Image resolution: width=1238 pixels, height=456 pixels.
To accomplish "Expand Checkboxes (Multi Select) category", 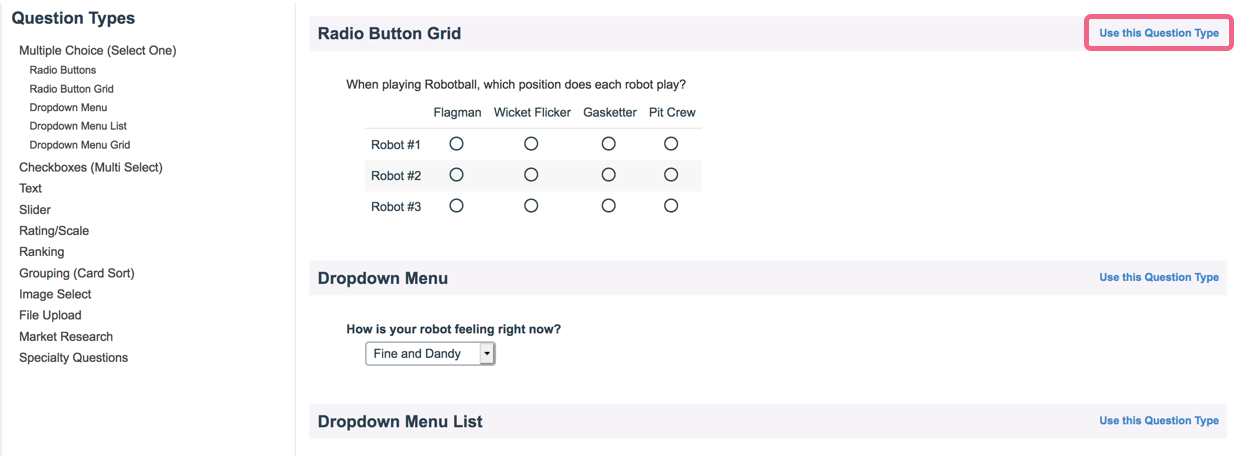I will [x=90, y=167].
